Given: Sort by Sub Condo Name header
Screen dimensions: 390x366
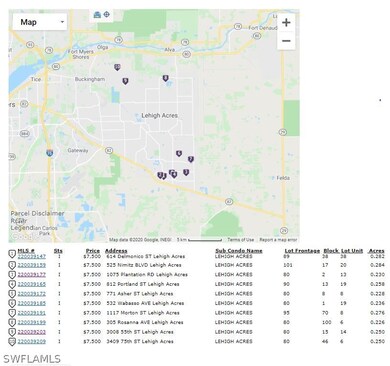Looking at the screenshot, I should click(x=239, y=251).
